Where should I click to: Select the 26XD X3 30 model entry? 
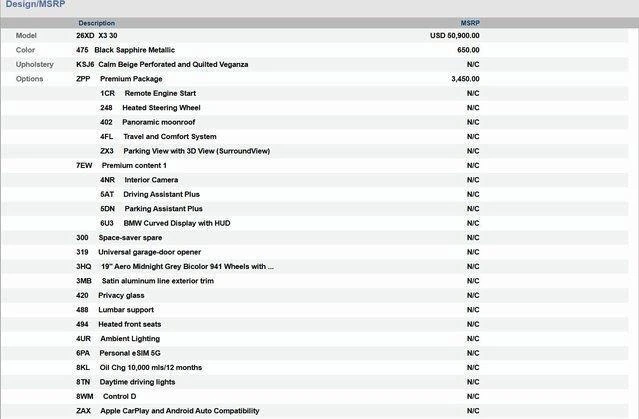[x=97, y=35]
